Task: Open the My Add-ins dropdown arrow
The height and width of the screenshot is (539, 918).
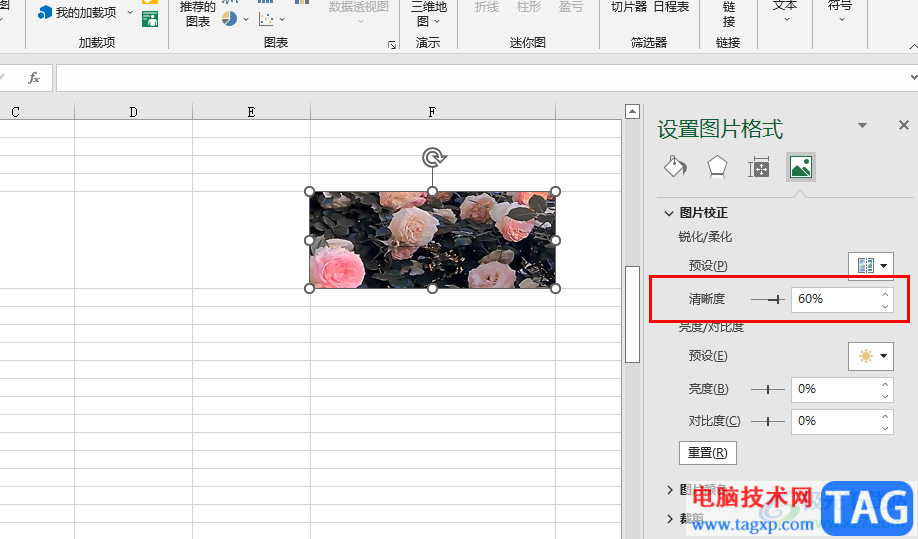Action: (130, 12)
